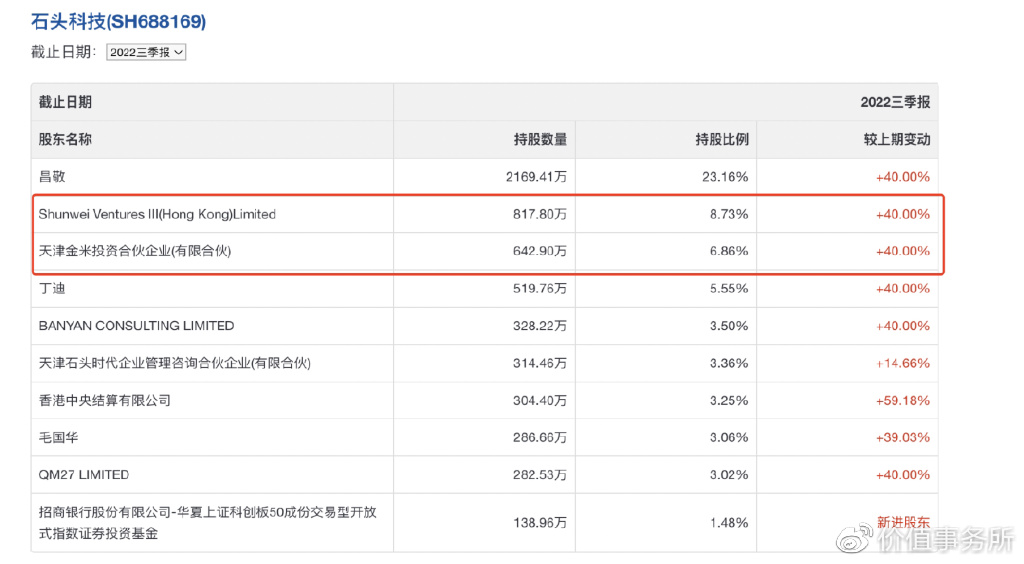Image resolution: width=1024 pixels, height=564 pixels.
Task: Open the 截止日期 2022三季报 dropdown
Action: coord(146,52)
